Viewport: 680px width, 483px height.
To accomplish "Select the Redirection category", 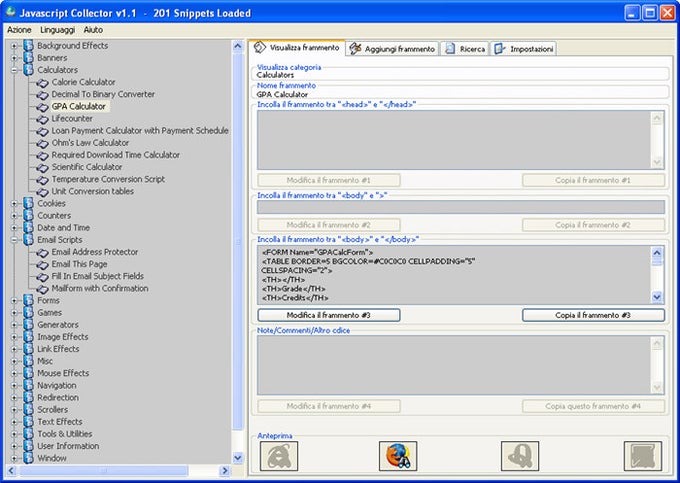I will [58, 398].
